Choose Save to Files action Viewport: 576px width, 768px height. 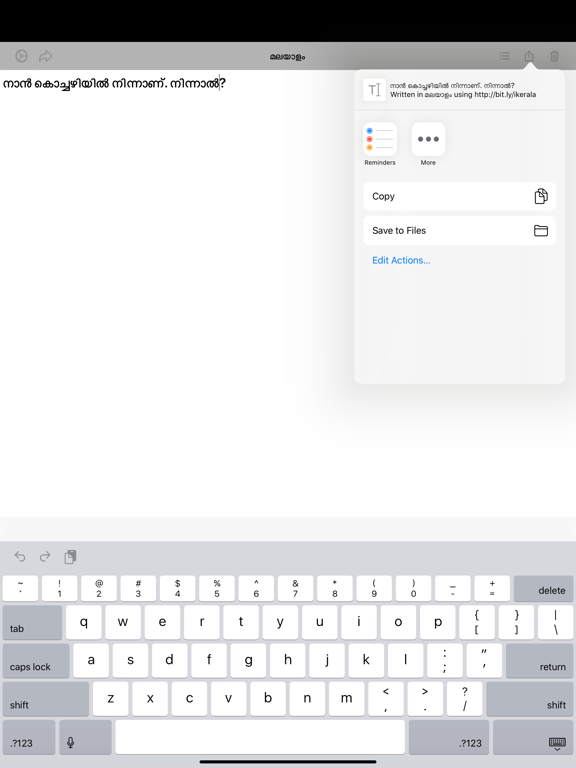tap(459, 231)
